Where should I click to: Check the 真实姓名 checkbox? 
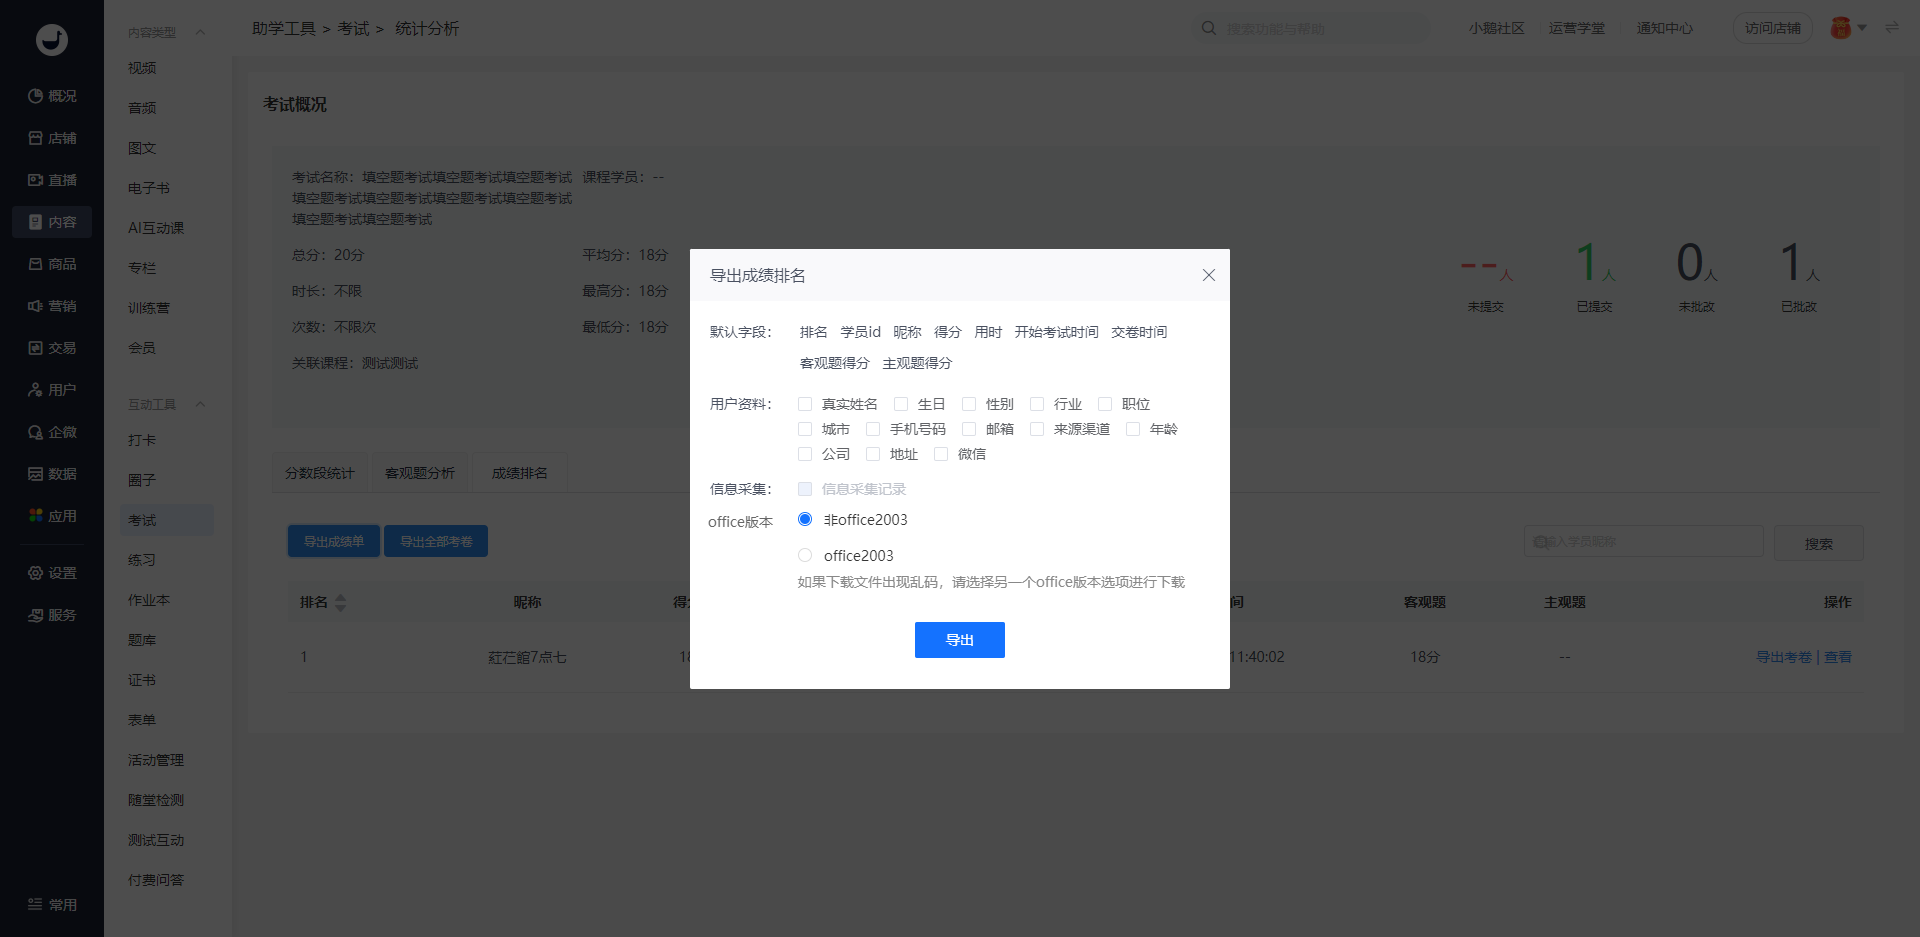pos(805,404)
